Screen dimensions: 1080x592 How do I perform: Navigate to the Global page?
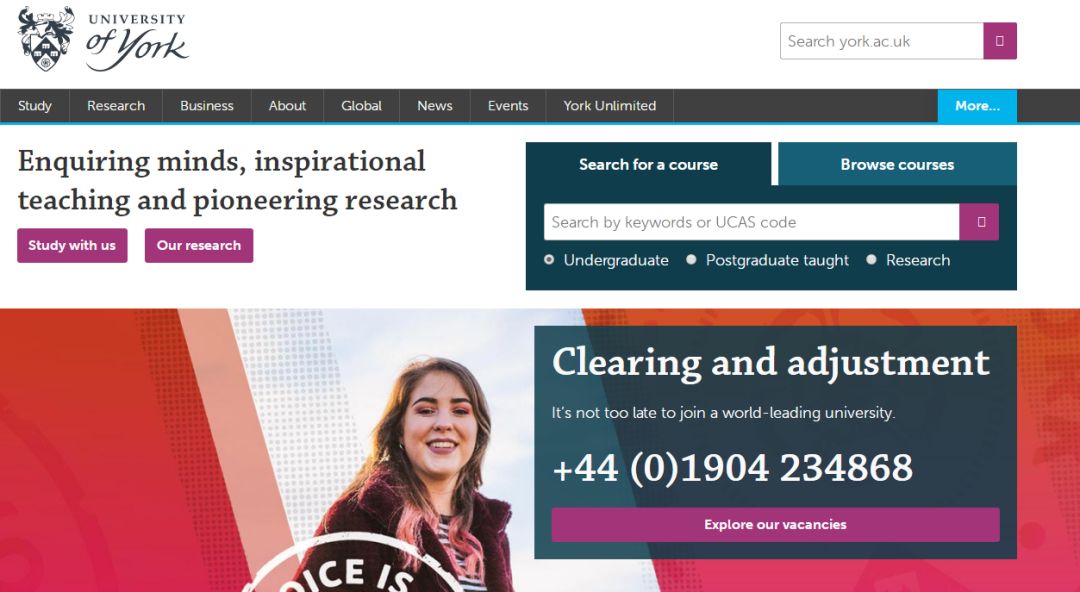[362, 106]
